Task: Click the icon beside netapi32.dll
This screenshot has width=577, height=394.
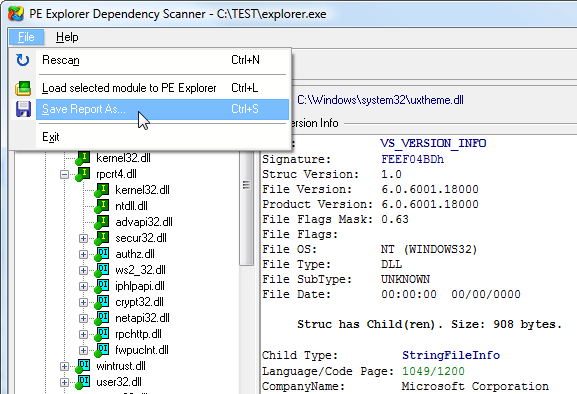Action: (102, 318)
